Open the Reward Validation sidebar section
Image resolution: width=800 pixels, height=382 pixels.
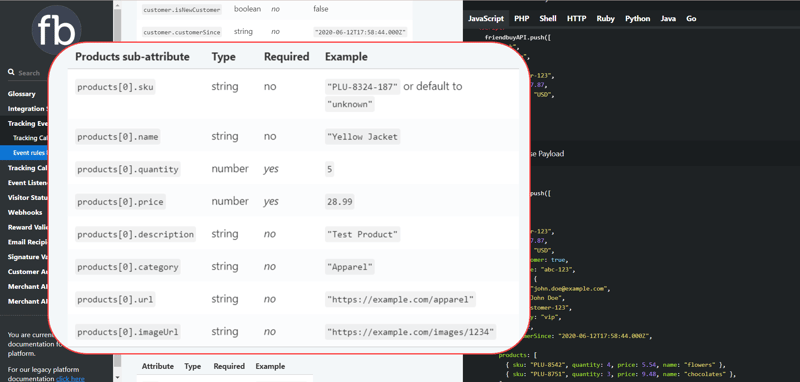tap(28, 227)
